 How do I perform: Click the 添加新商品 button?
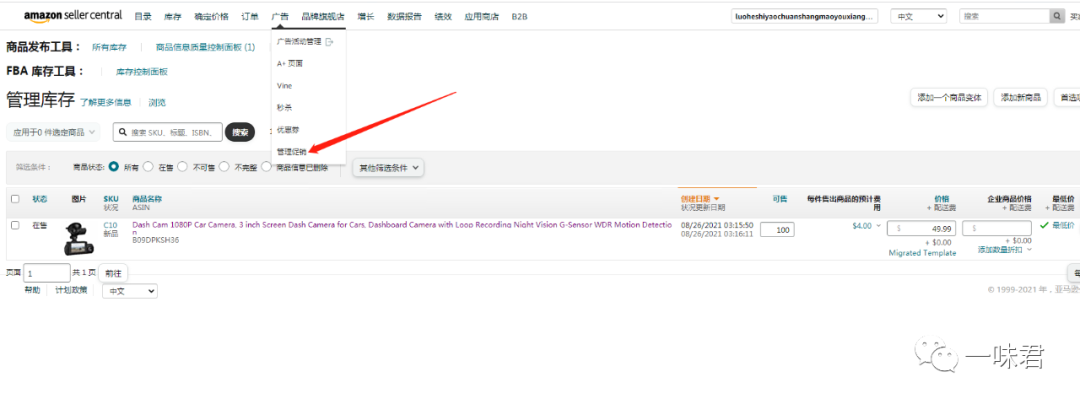(1021, 97)
